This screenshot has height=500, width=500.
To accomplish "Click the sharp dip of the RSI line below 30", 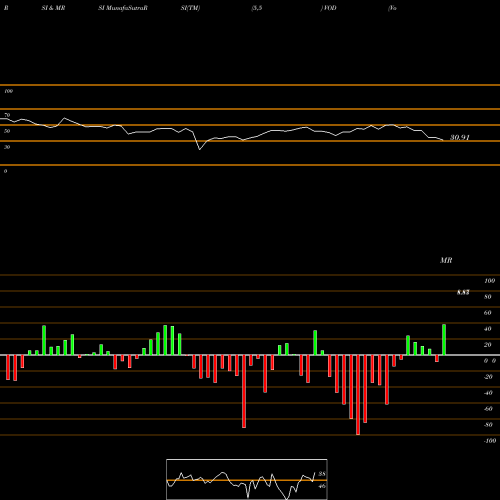I will (200, 149).
